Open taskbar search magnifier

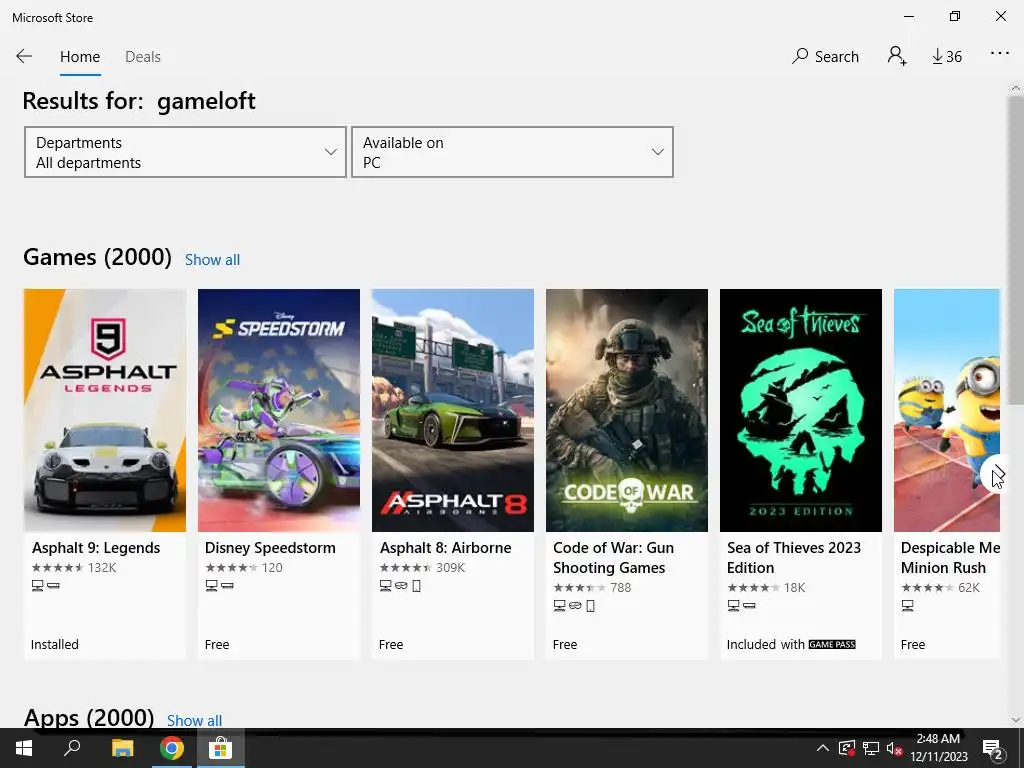pos(72,748)
